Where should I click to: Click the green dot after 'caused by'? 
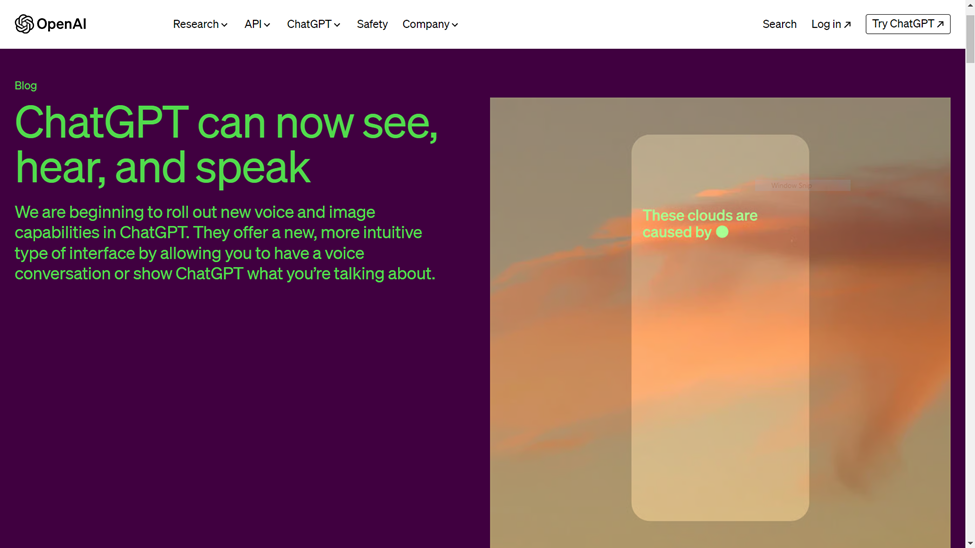tap(722, 231)
